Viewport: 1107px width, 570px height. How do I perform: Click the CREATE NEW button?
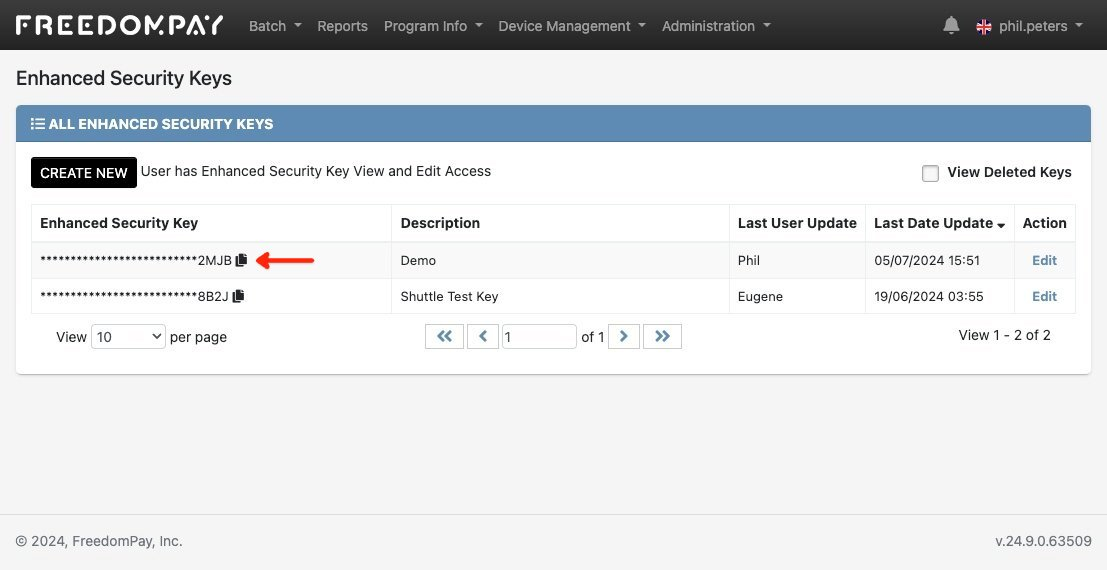tap(83, 172)
